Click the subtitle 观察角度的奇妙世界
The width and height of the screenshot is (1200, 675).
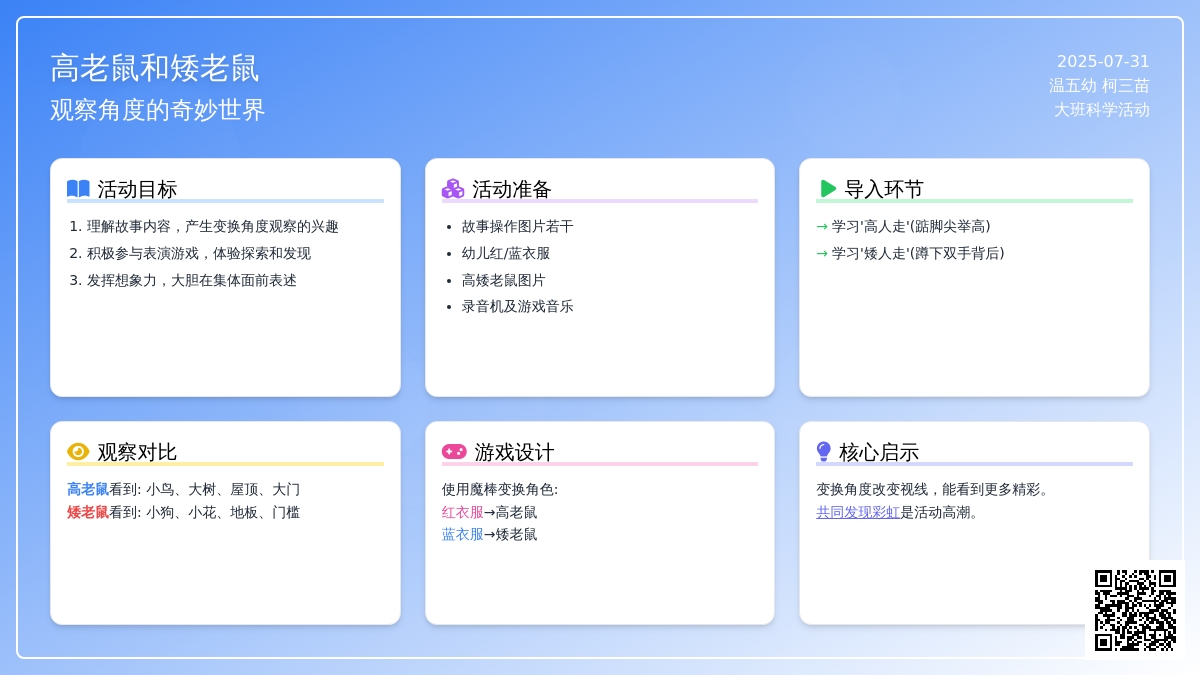(158, 110)
